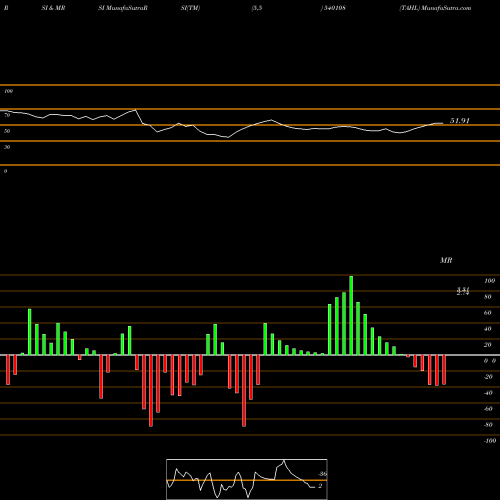This screenshot has height=500, width=500.
Task: Click the MR axis label 20
Action: (487, 345)
